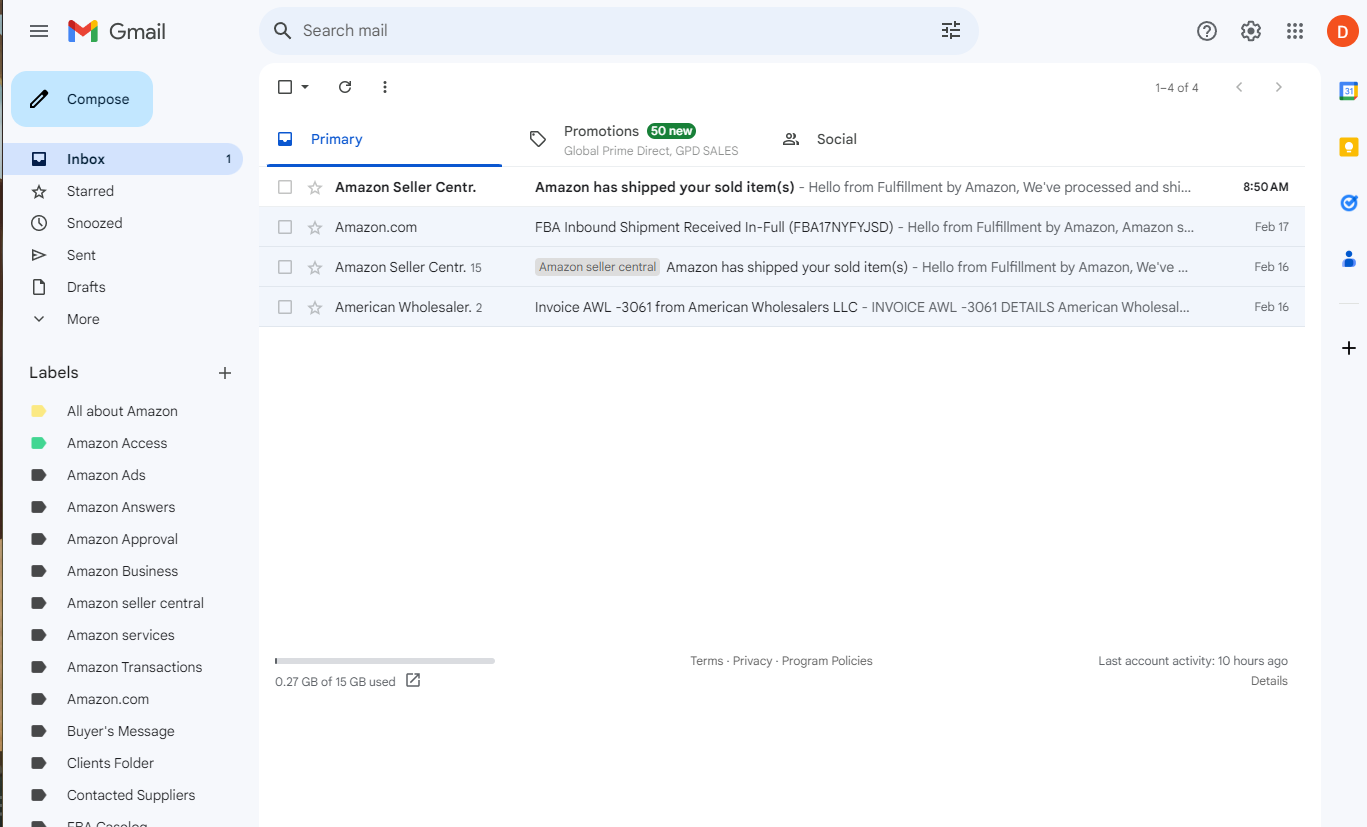Open the Amazon Ads label
Image resolution: width=1367 pixels, height=827 pixels.
pyautogui.click(x=106, y=475)
